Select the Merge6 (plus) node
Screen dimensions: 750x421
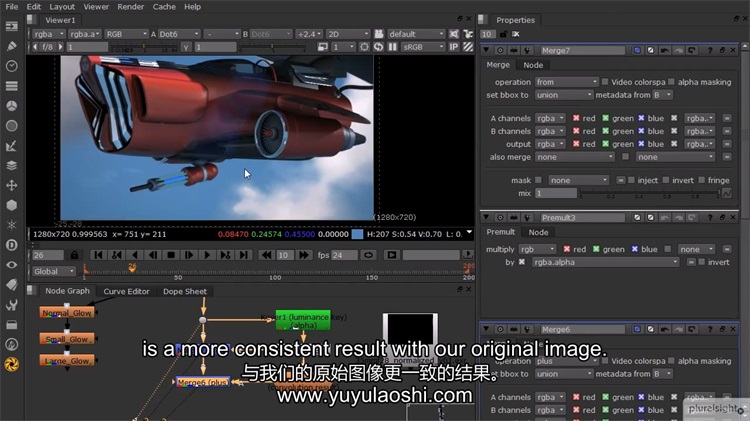coord(202,382)
